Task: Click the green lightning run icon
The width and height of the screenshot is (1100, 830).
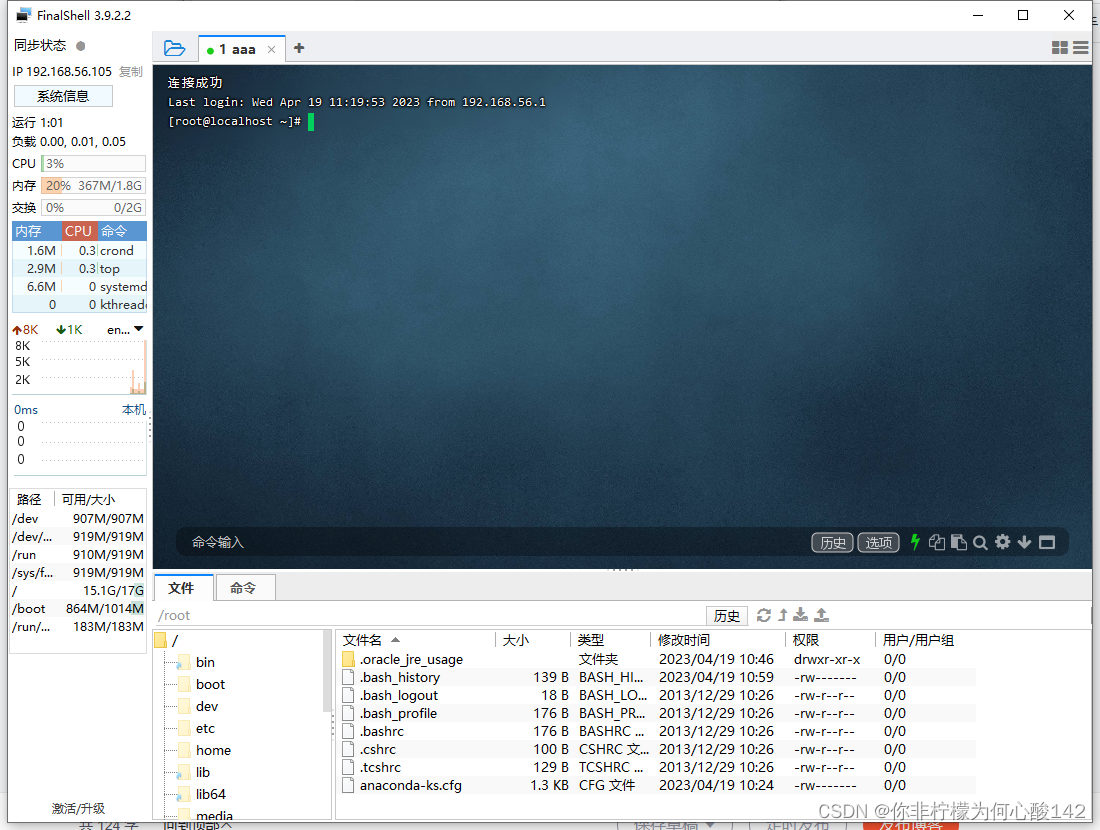Action: tap(915, 542)
